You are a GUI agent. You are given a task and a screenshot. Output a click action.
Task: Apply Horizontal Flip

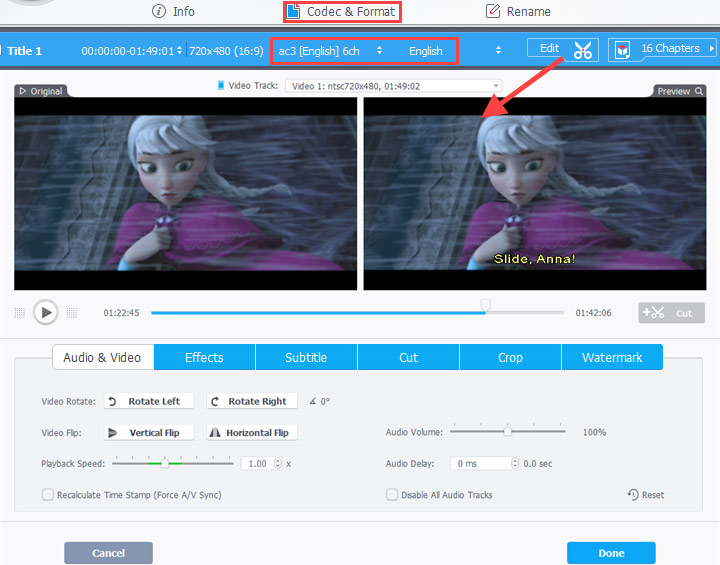[x=252, y=433]
